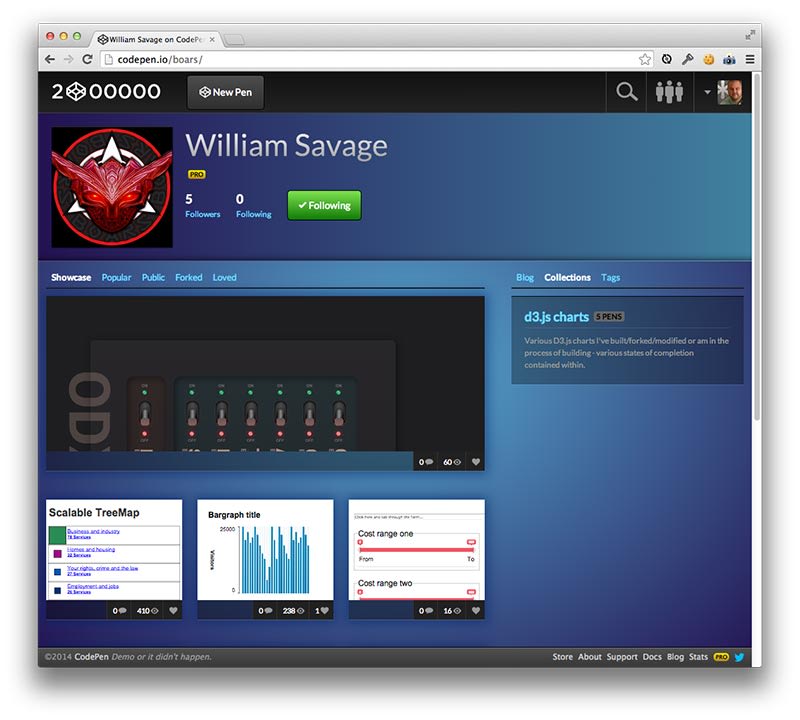The image size is (800, 720).
Task: Love the featured pen with heart icon
Action: (x=476, y=462)
